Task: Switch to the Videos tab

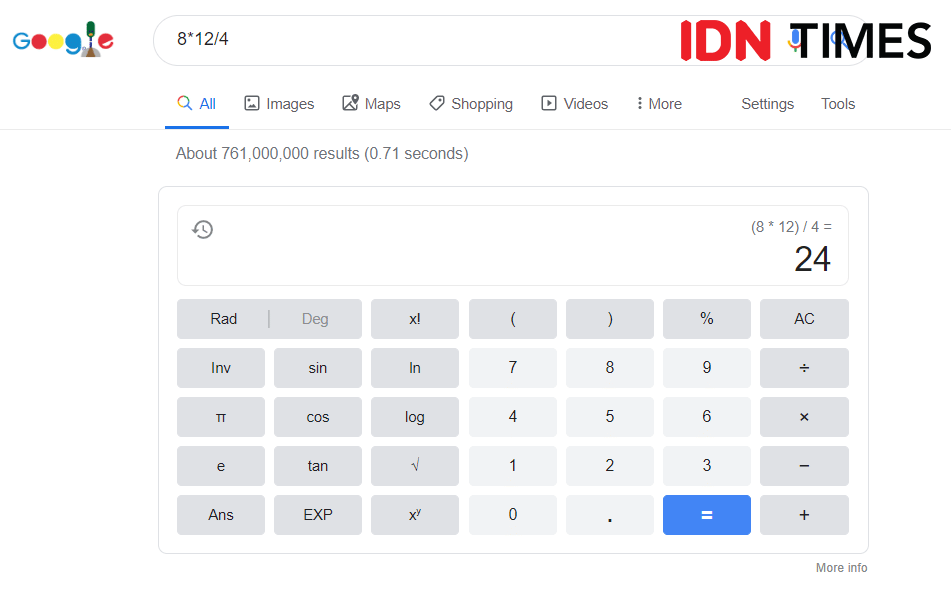Action: click(x=575, y=104)
